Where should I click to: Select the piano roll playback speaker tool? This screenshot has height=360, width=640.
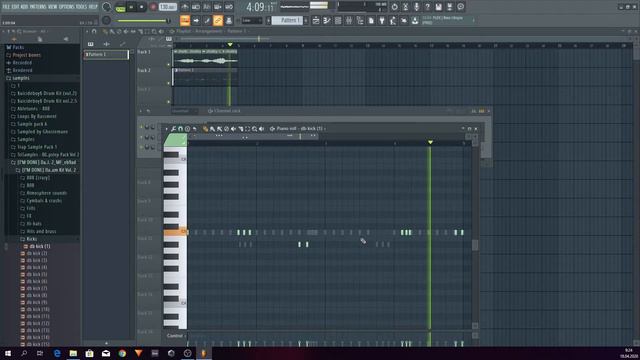[x=261, y=129]
